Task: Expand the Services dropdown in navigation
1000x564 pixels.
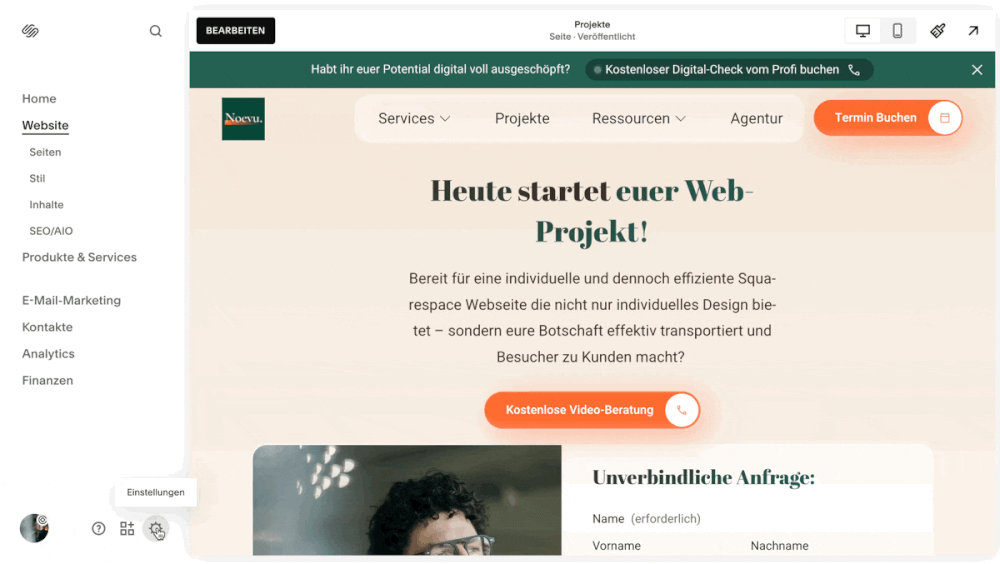Action: point(414,119)
